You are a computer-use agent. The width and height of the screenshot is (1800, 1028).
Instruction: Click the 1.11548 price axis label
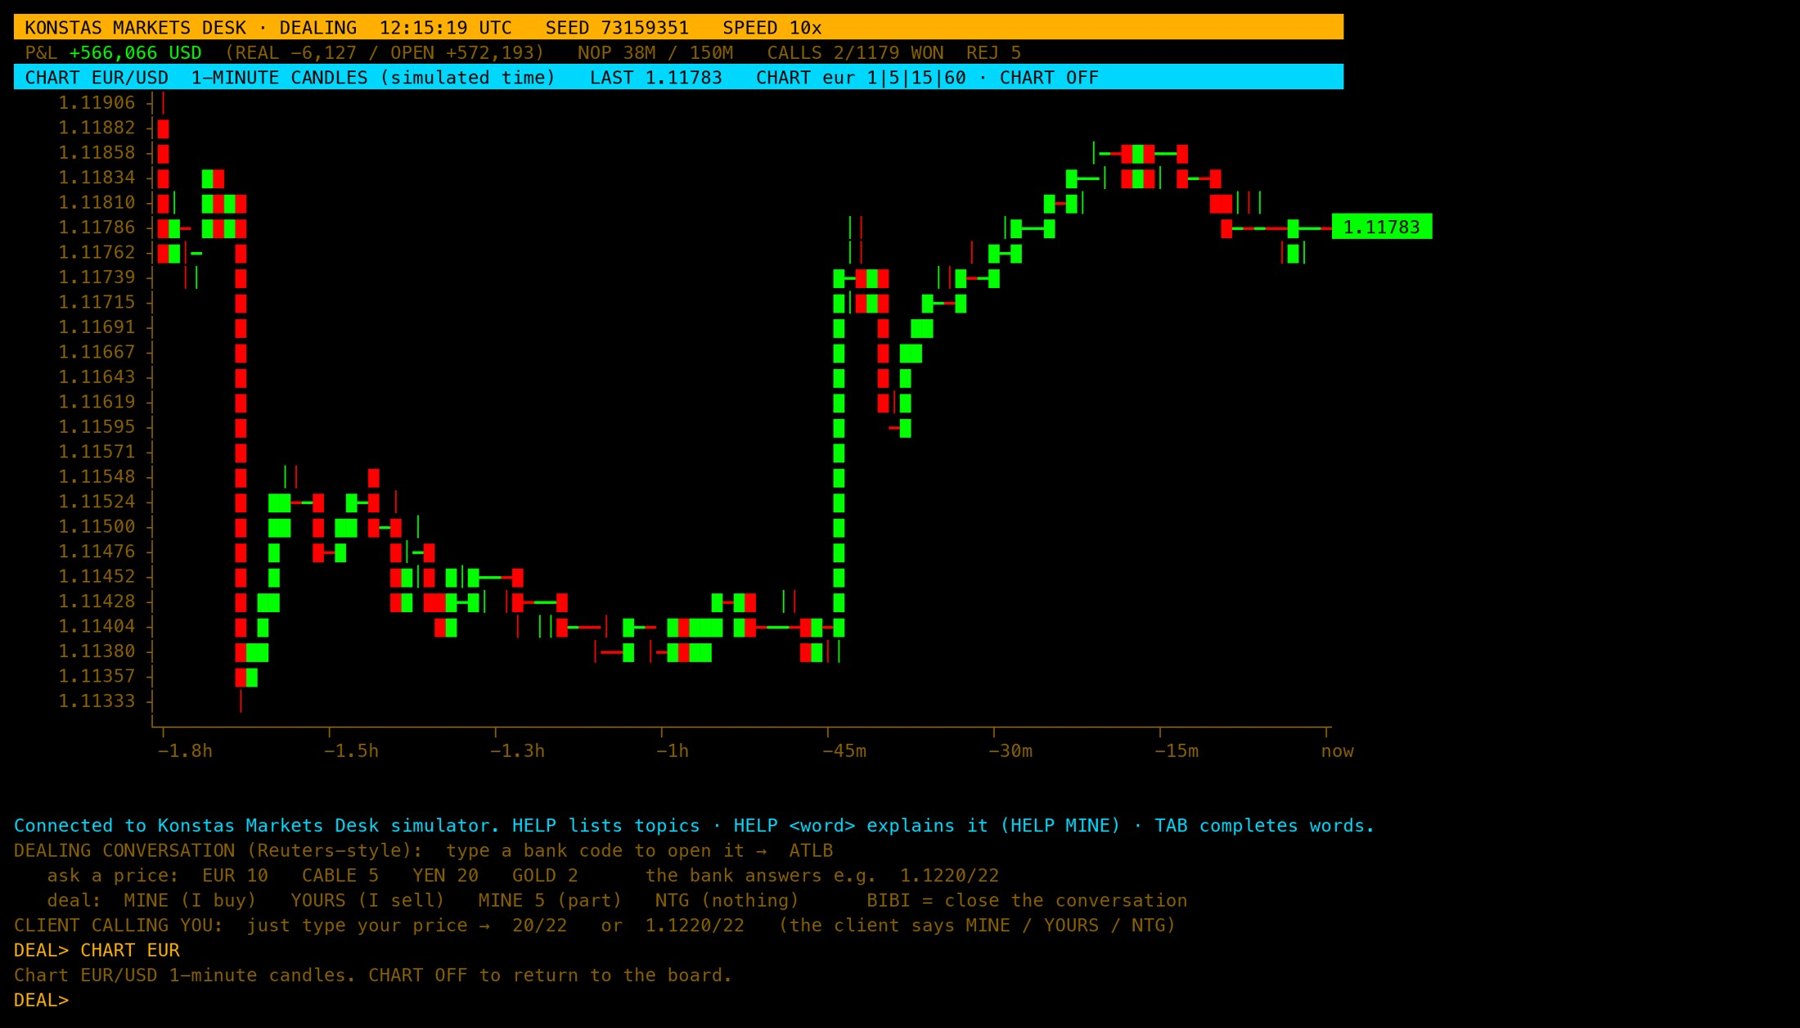pyautogui.click(x=96, y=476)
